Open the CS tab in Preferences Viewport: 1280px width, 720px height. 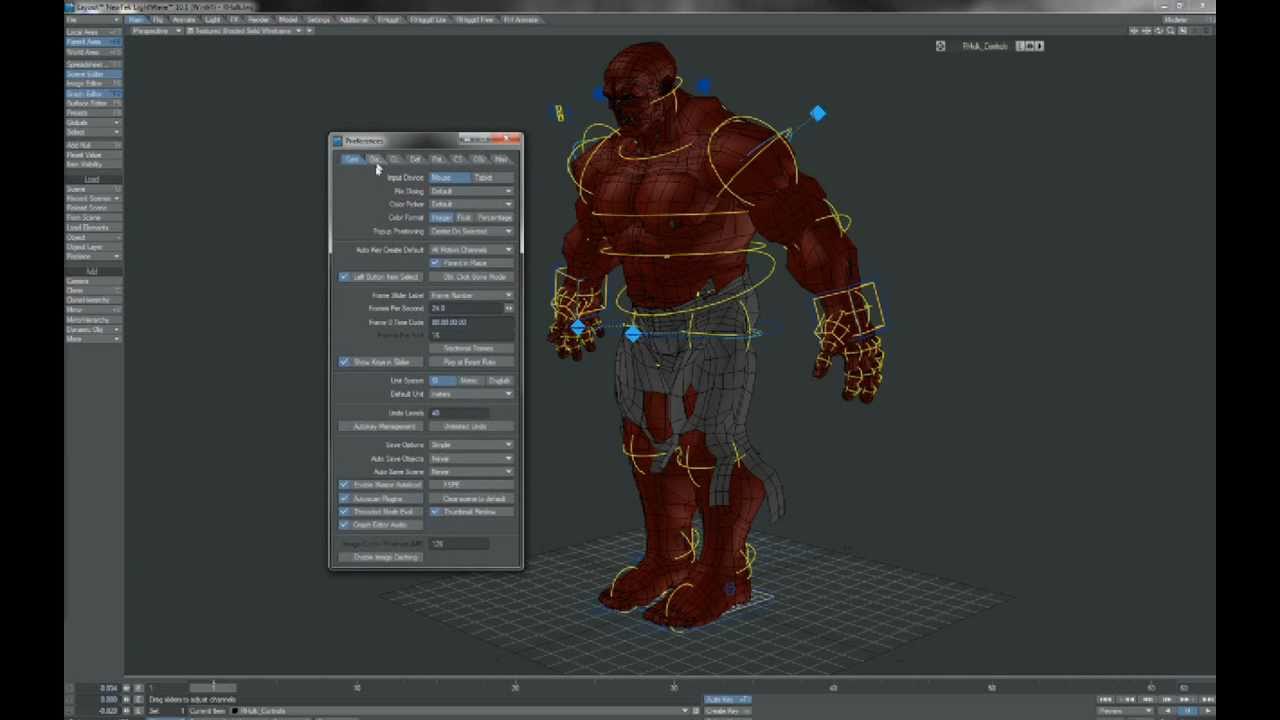point(457,160)
